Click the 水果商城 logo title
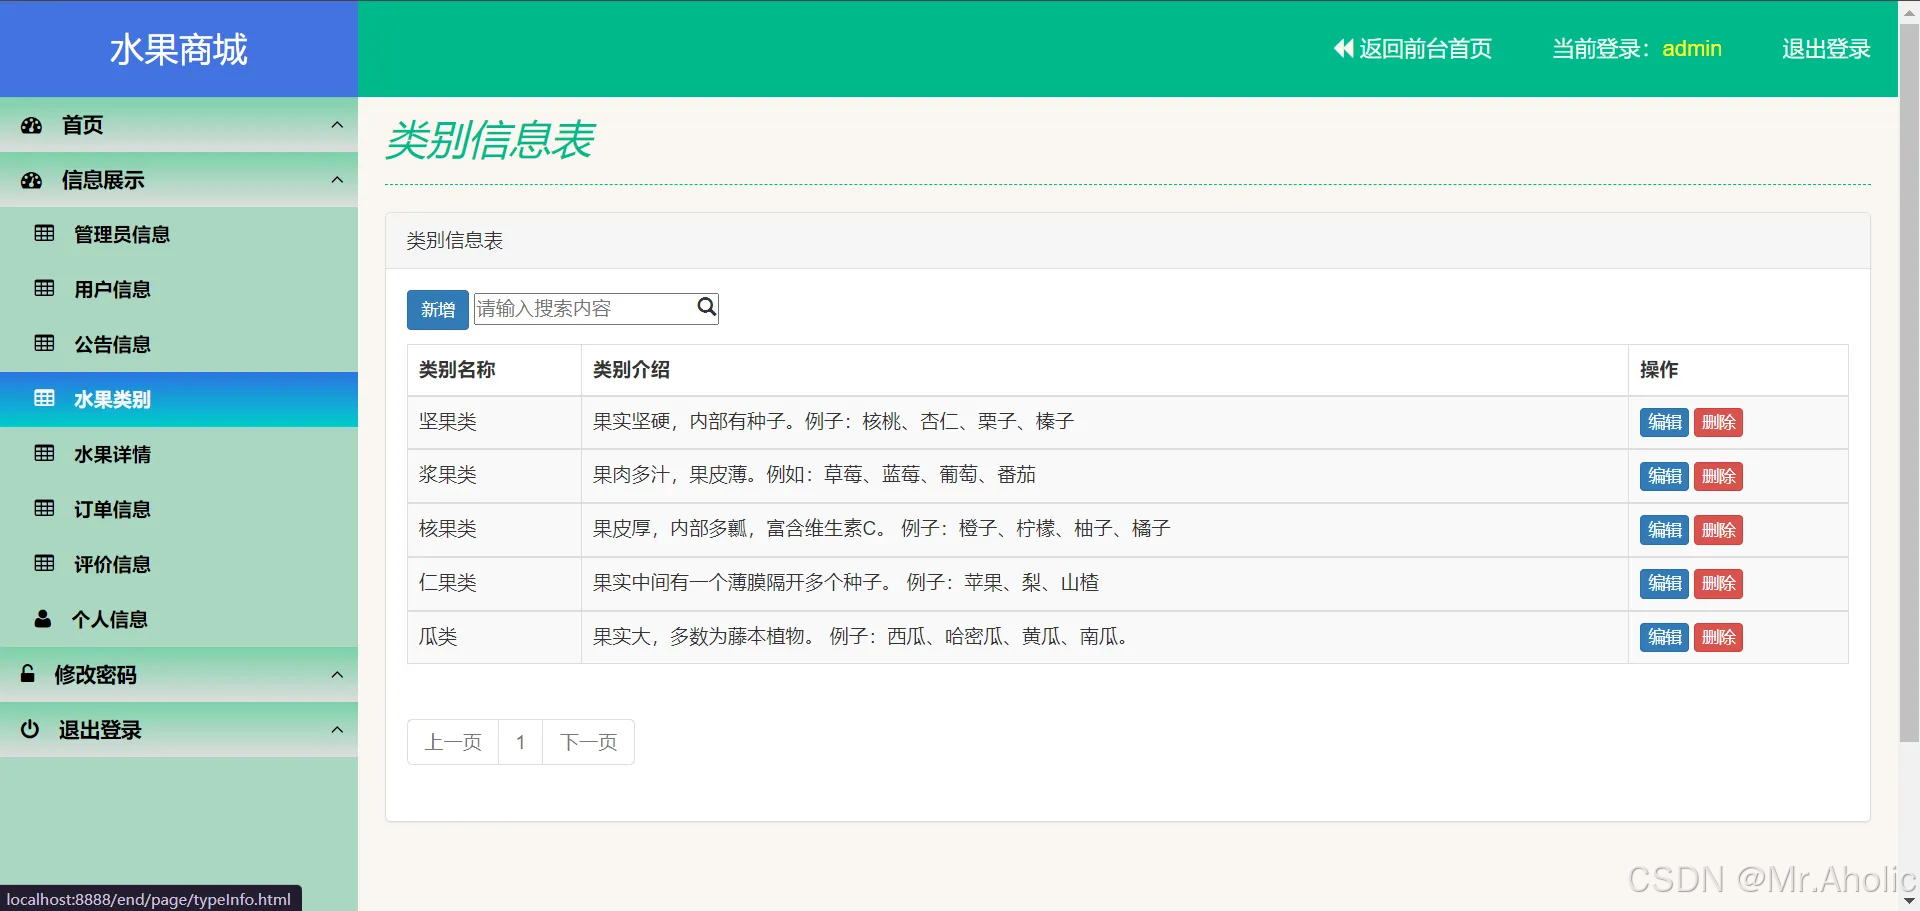This screenshot has height=911, width=1920. click(179, 49)
